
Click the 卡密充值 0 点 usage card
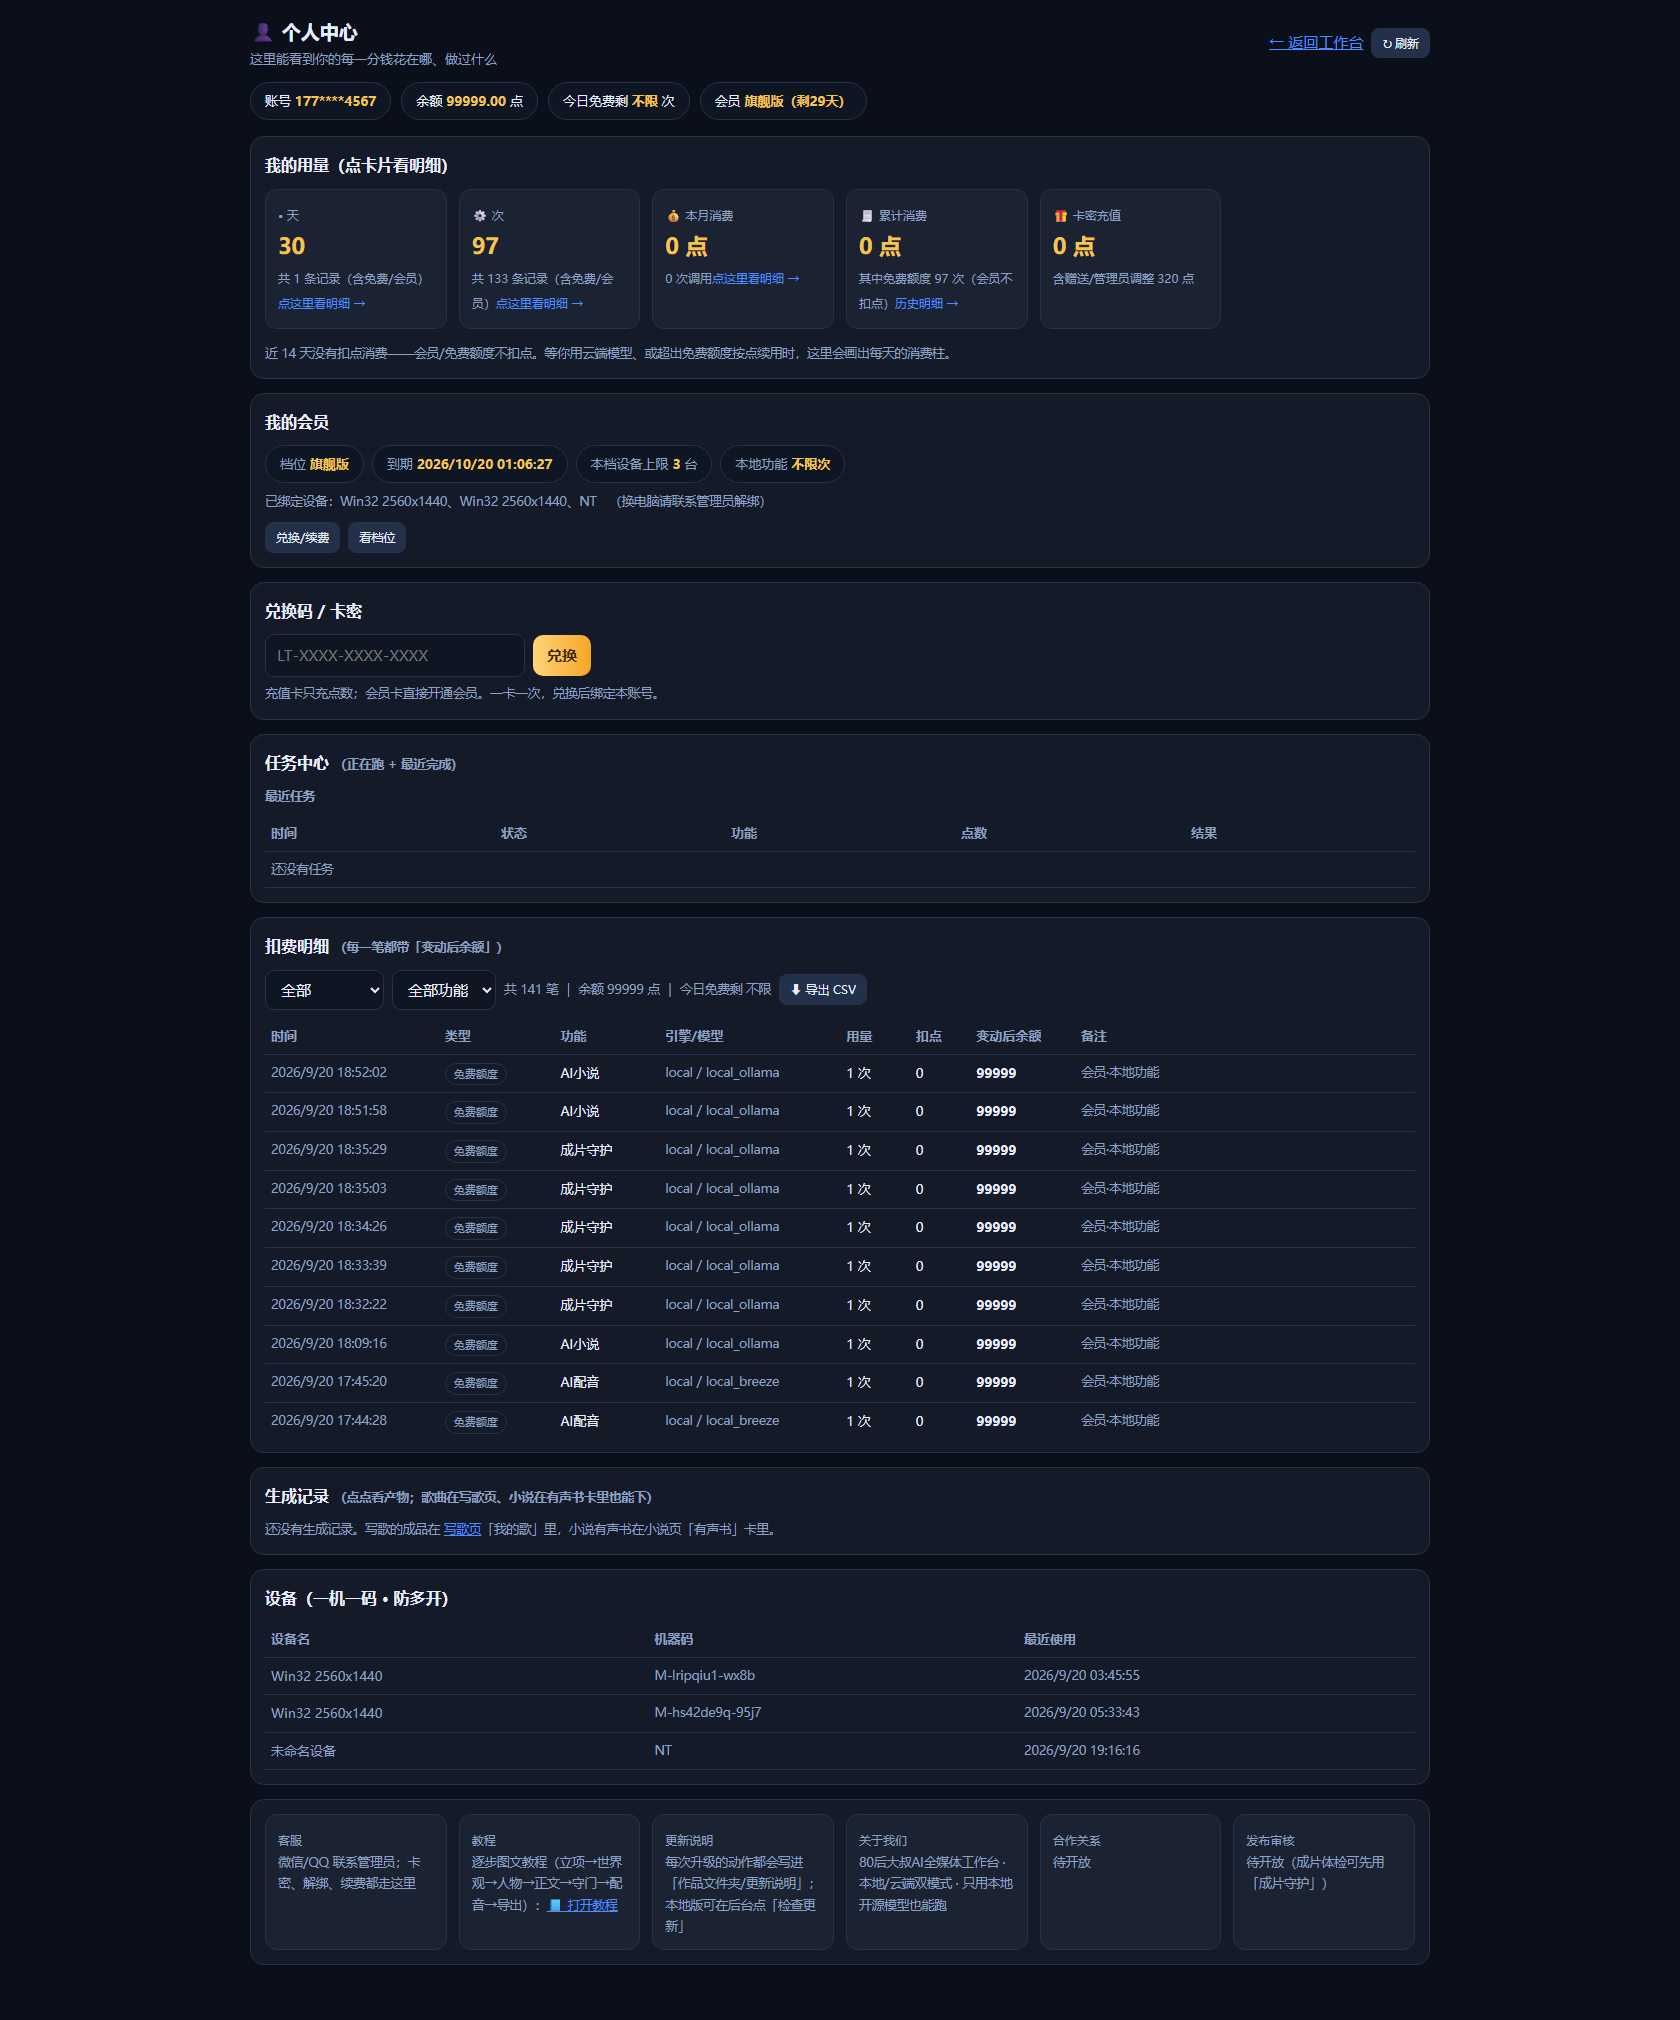click(1130, 259)
